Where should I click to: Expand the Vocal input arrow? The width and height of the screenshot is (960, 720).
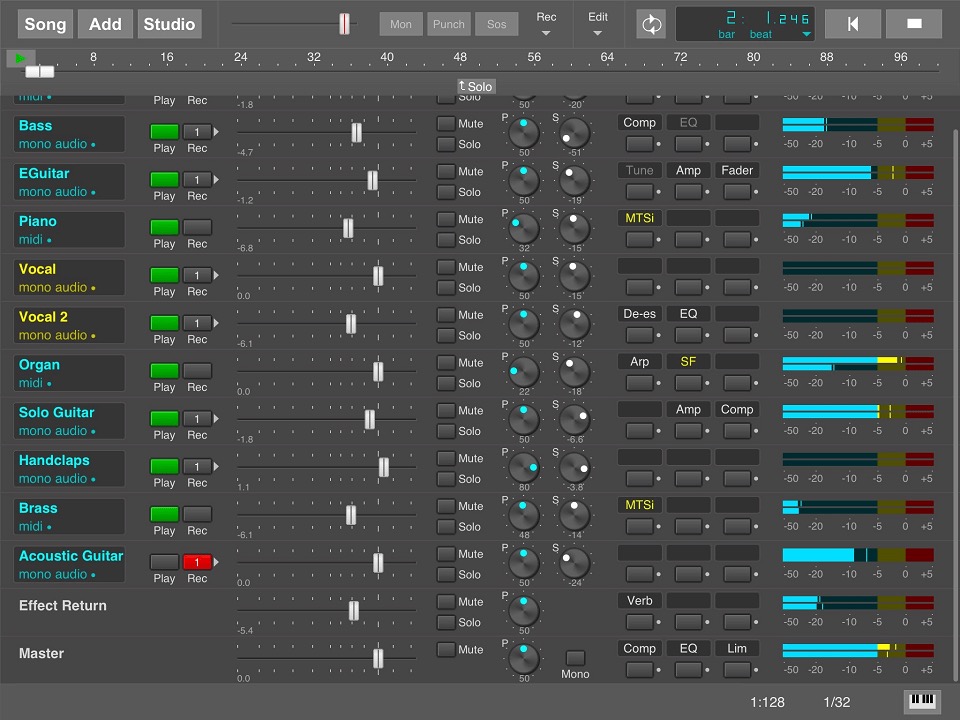click(216, 275)
